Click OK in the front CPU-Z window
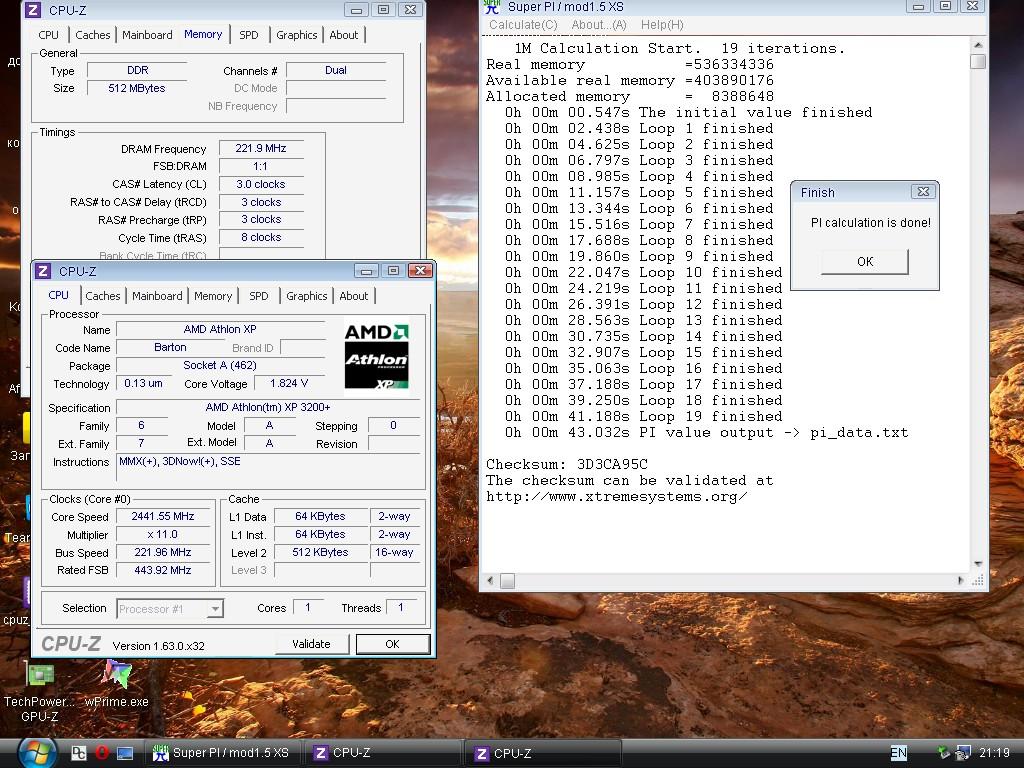 (392, 644)
